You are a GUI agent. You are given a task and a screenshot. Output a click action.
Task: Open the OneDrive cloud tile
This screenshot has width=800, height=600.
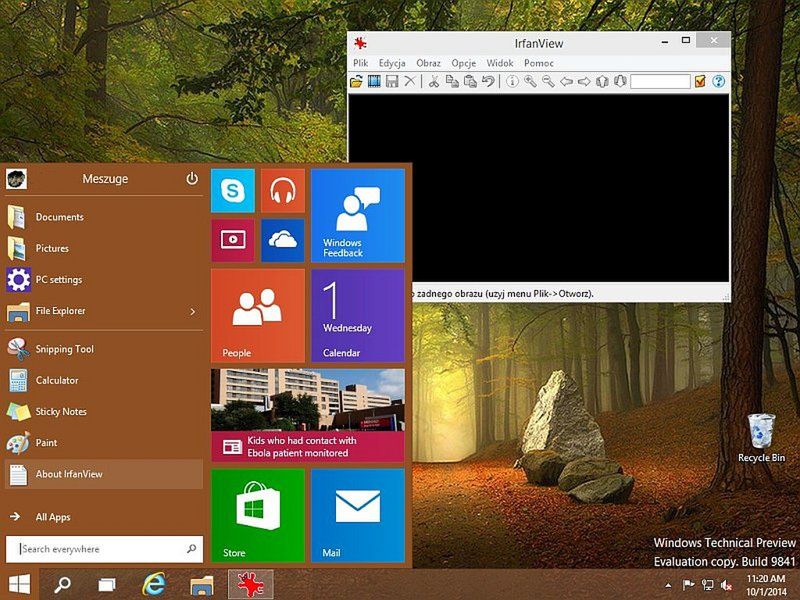click(283, 240)
